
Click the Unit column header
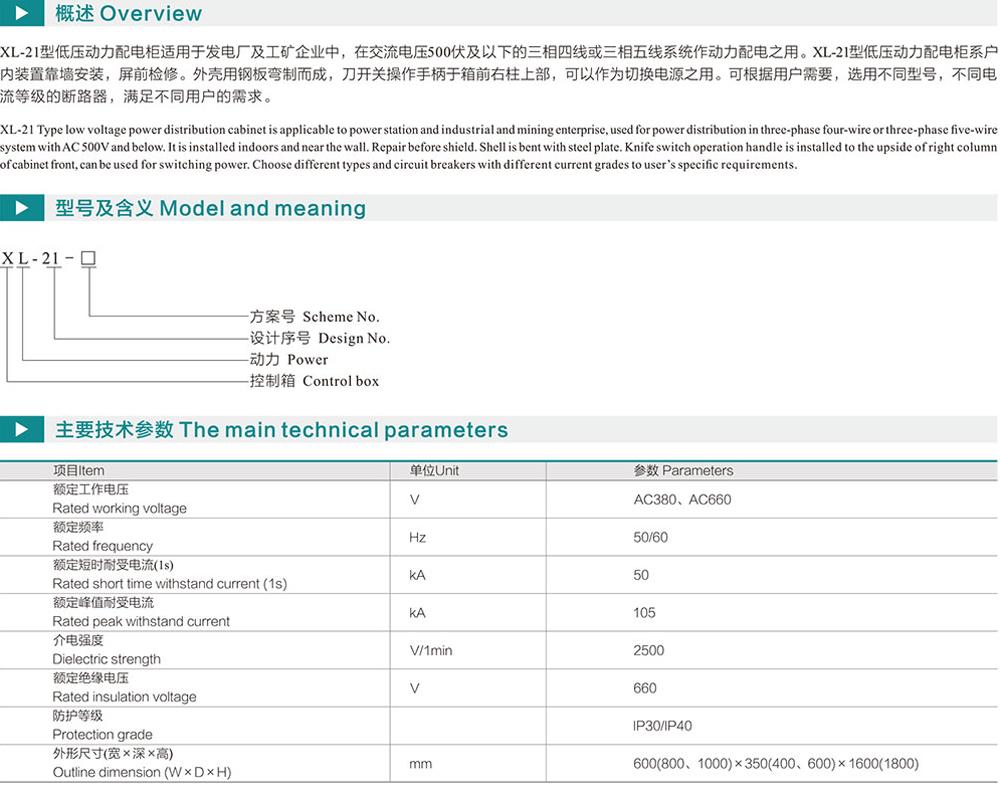(434, 470)
